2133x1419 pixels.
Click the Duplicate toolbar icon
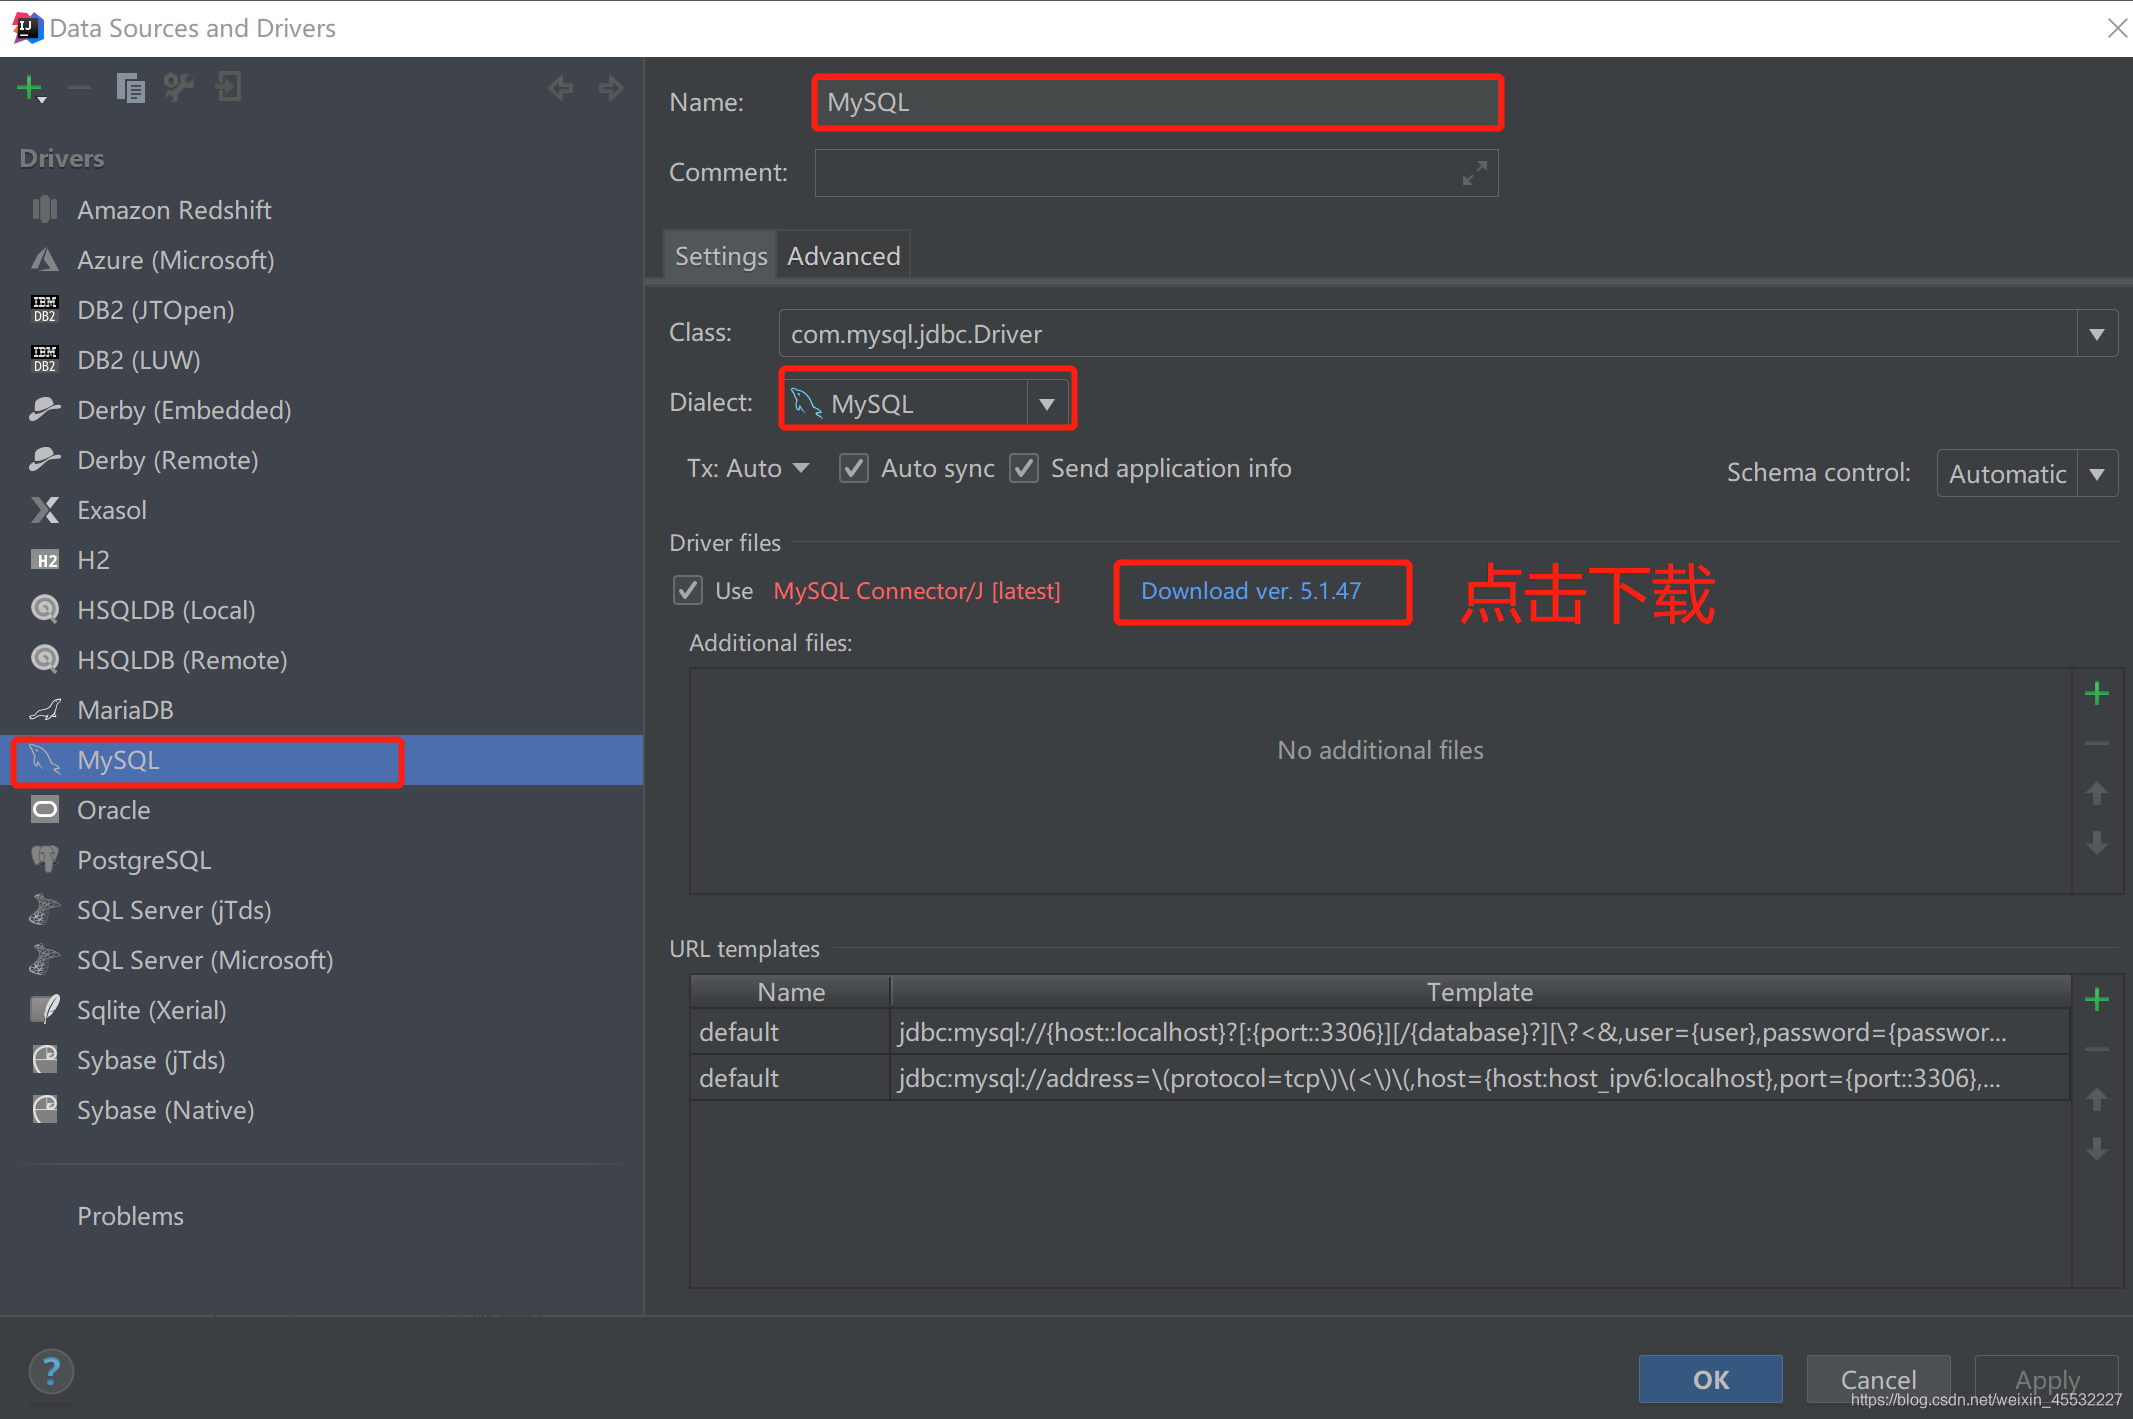pyautogui.click(x=130, y=88)
